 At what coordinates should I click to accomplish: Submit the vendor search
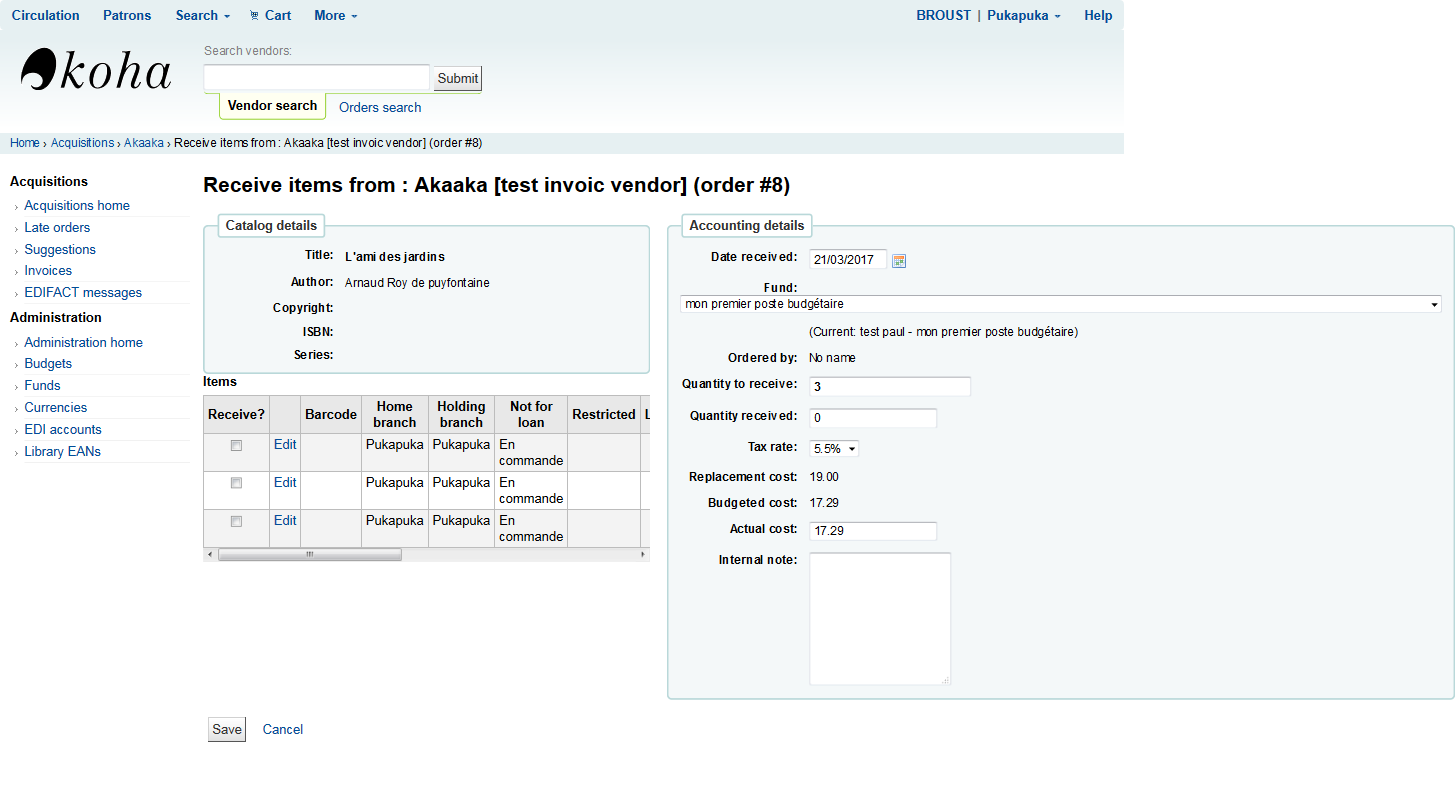458,79
